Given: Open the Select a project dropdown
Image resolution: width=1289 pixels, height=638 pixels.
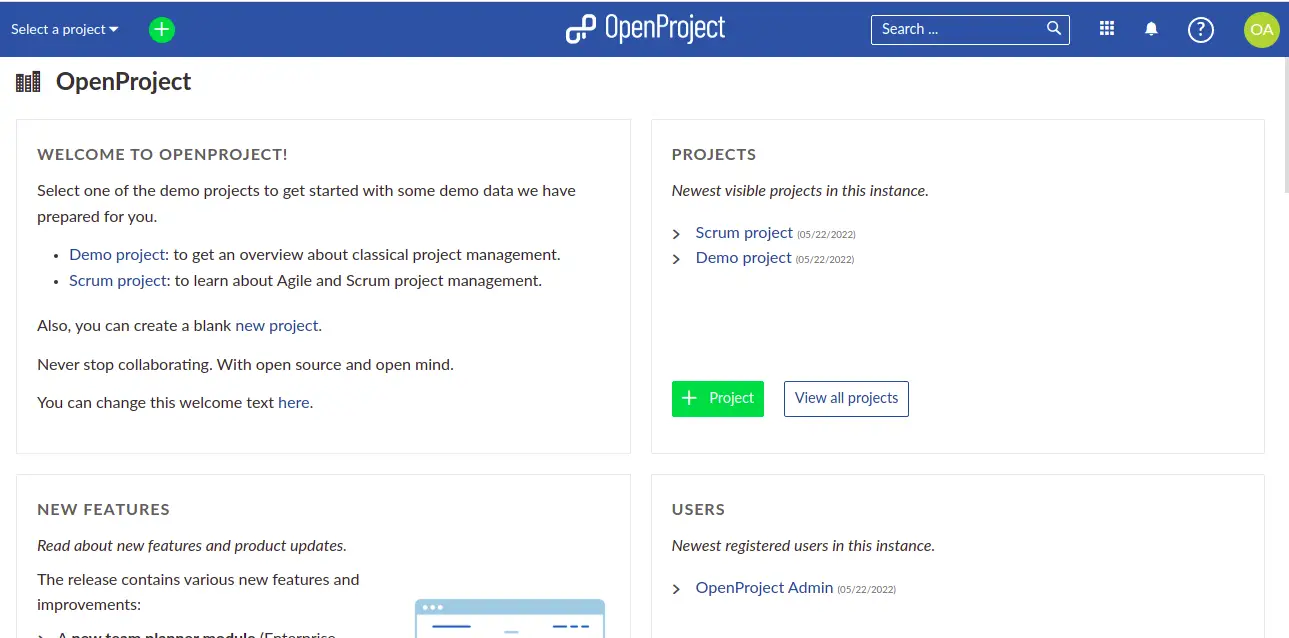Looking at the screenshot, I should (x=65, y=29).
